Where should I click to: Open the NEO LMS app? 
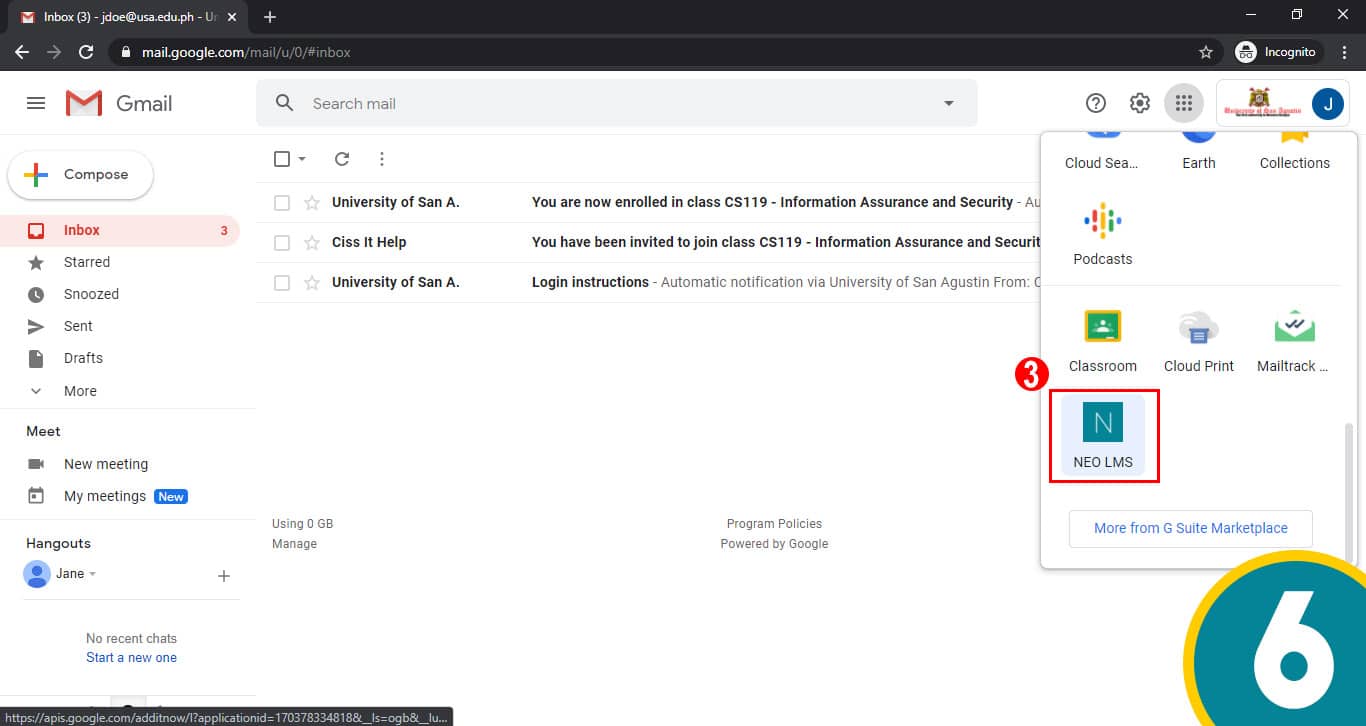[1103, 435]
